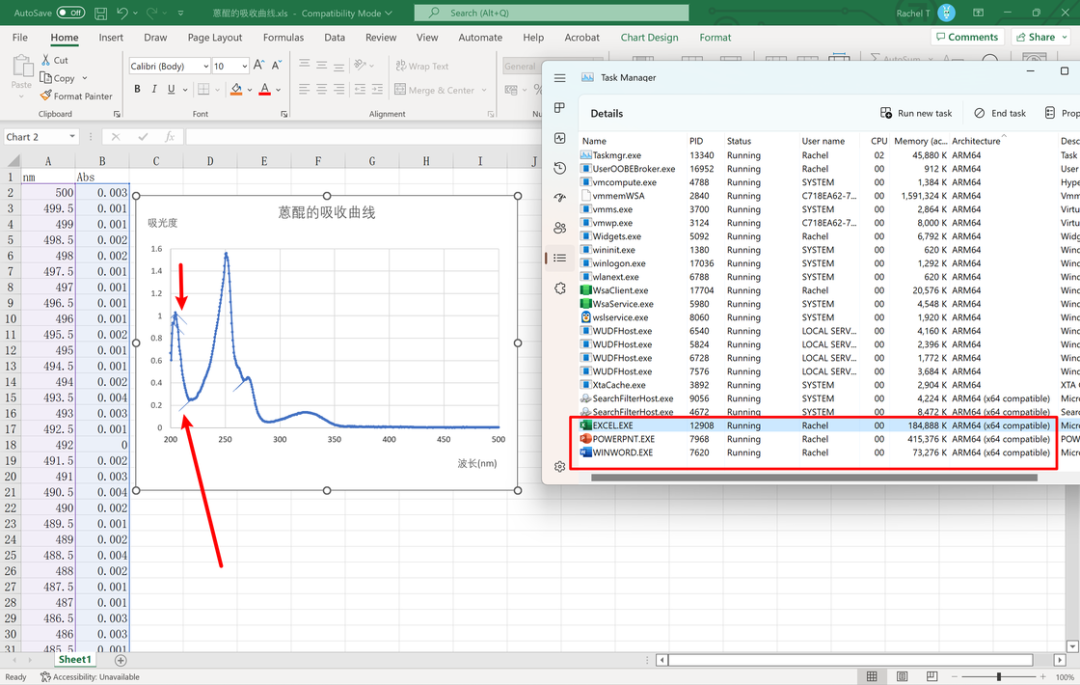Click the Increase Font Size icon

click(x=259, y=66)
